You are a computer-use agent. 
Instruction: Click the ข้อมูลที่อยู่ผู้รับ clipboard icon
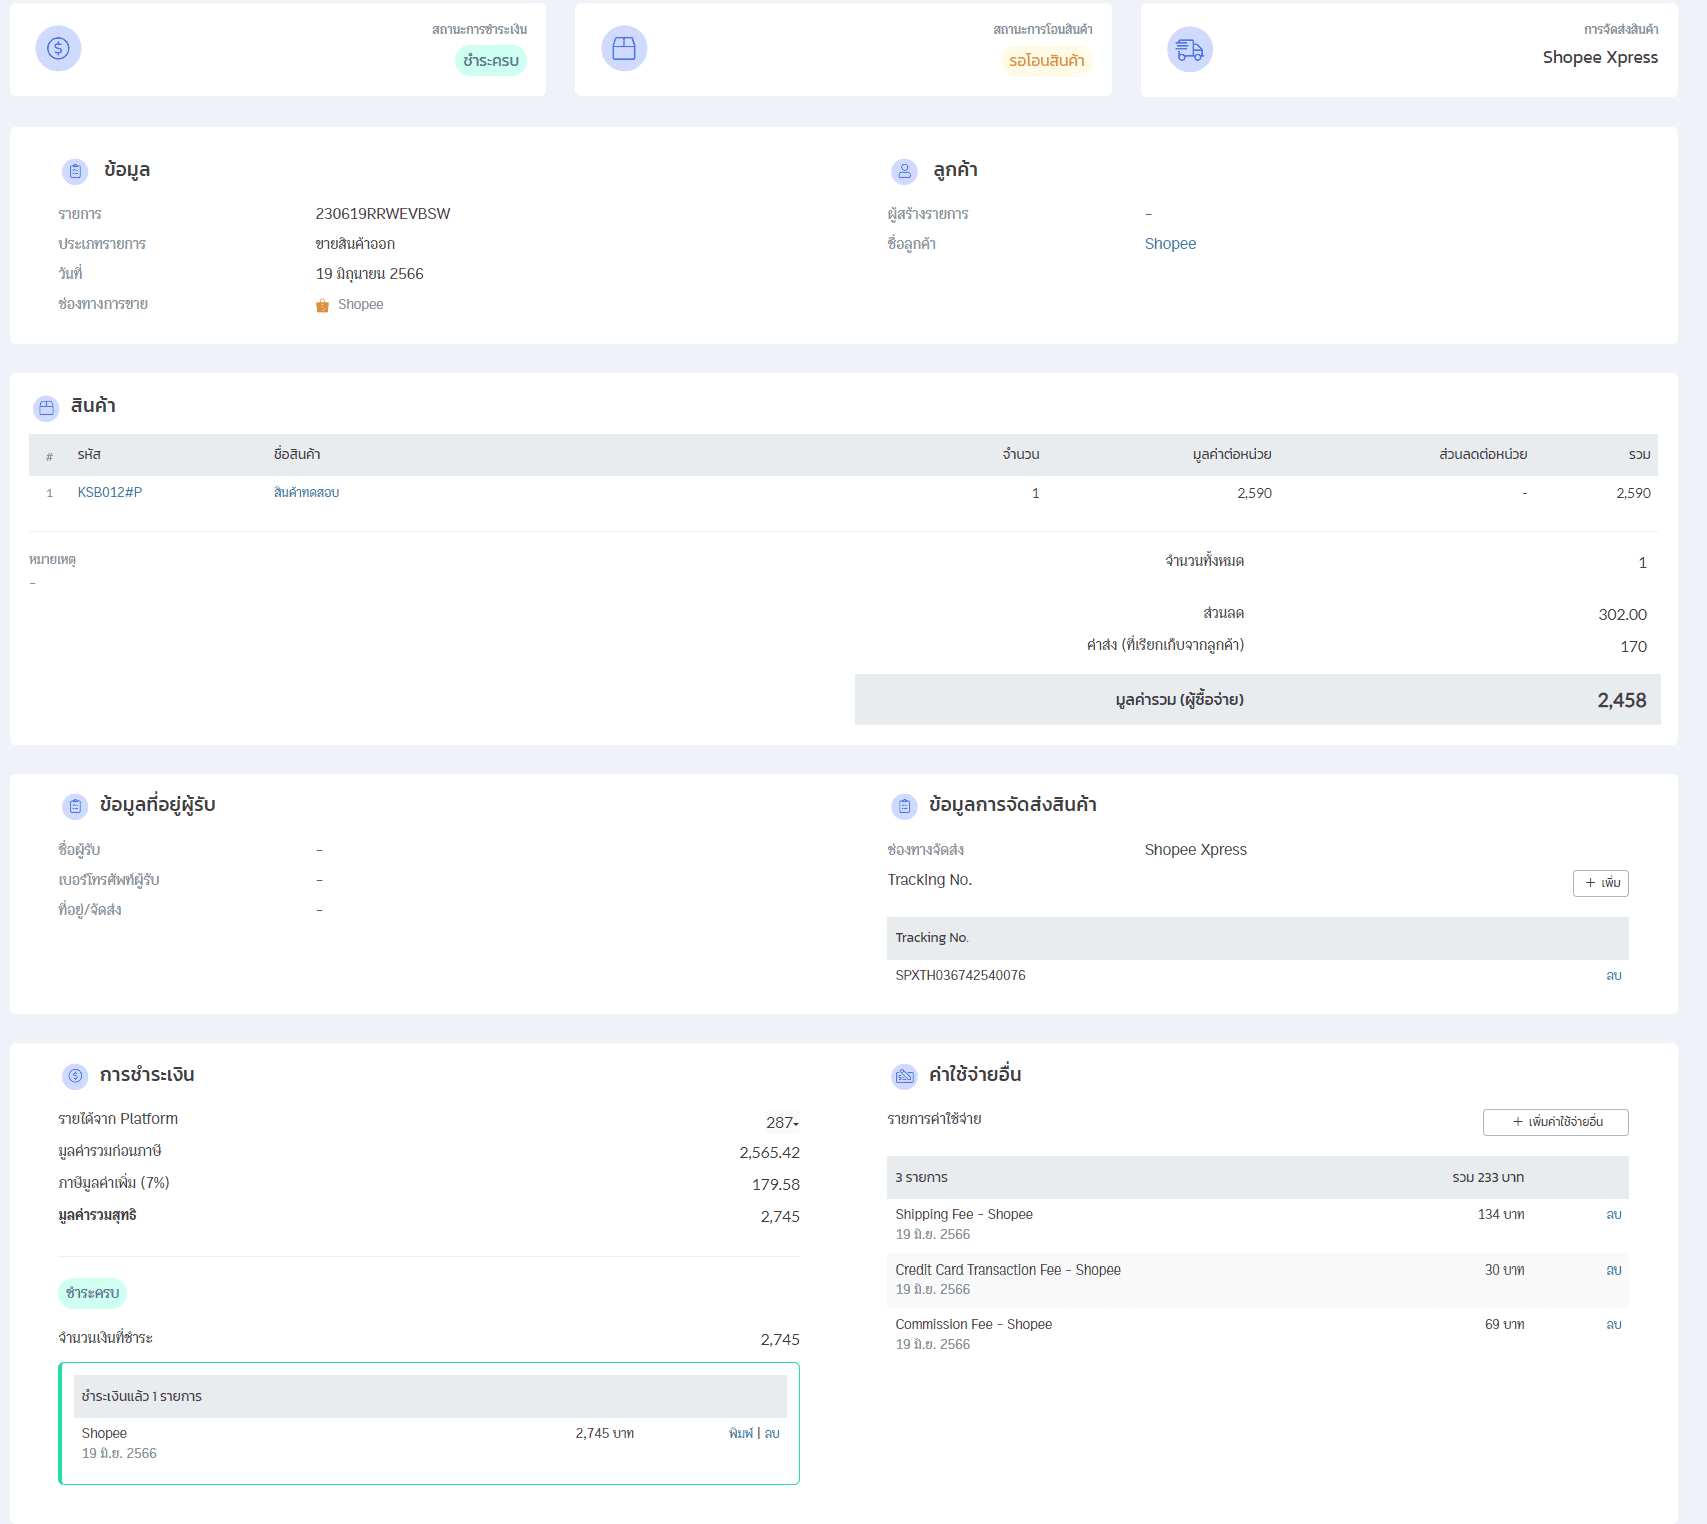coord(75,806)
